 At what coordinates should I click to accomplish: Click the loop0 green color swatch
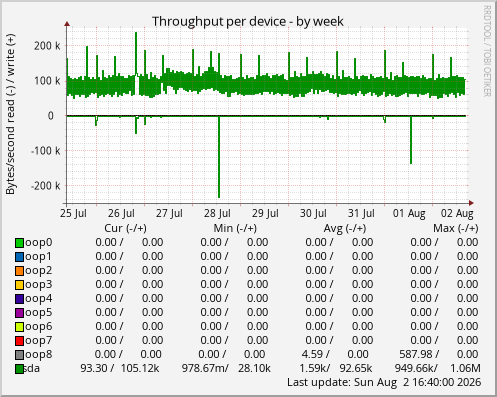pos(19,243)
